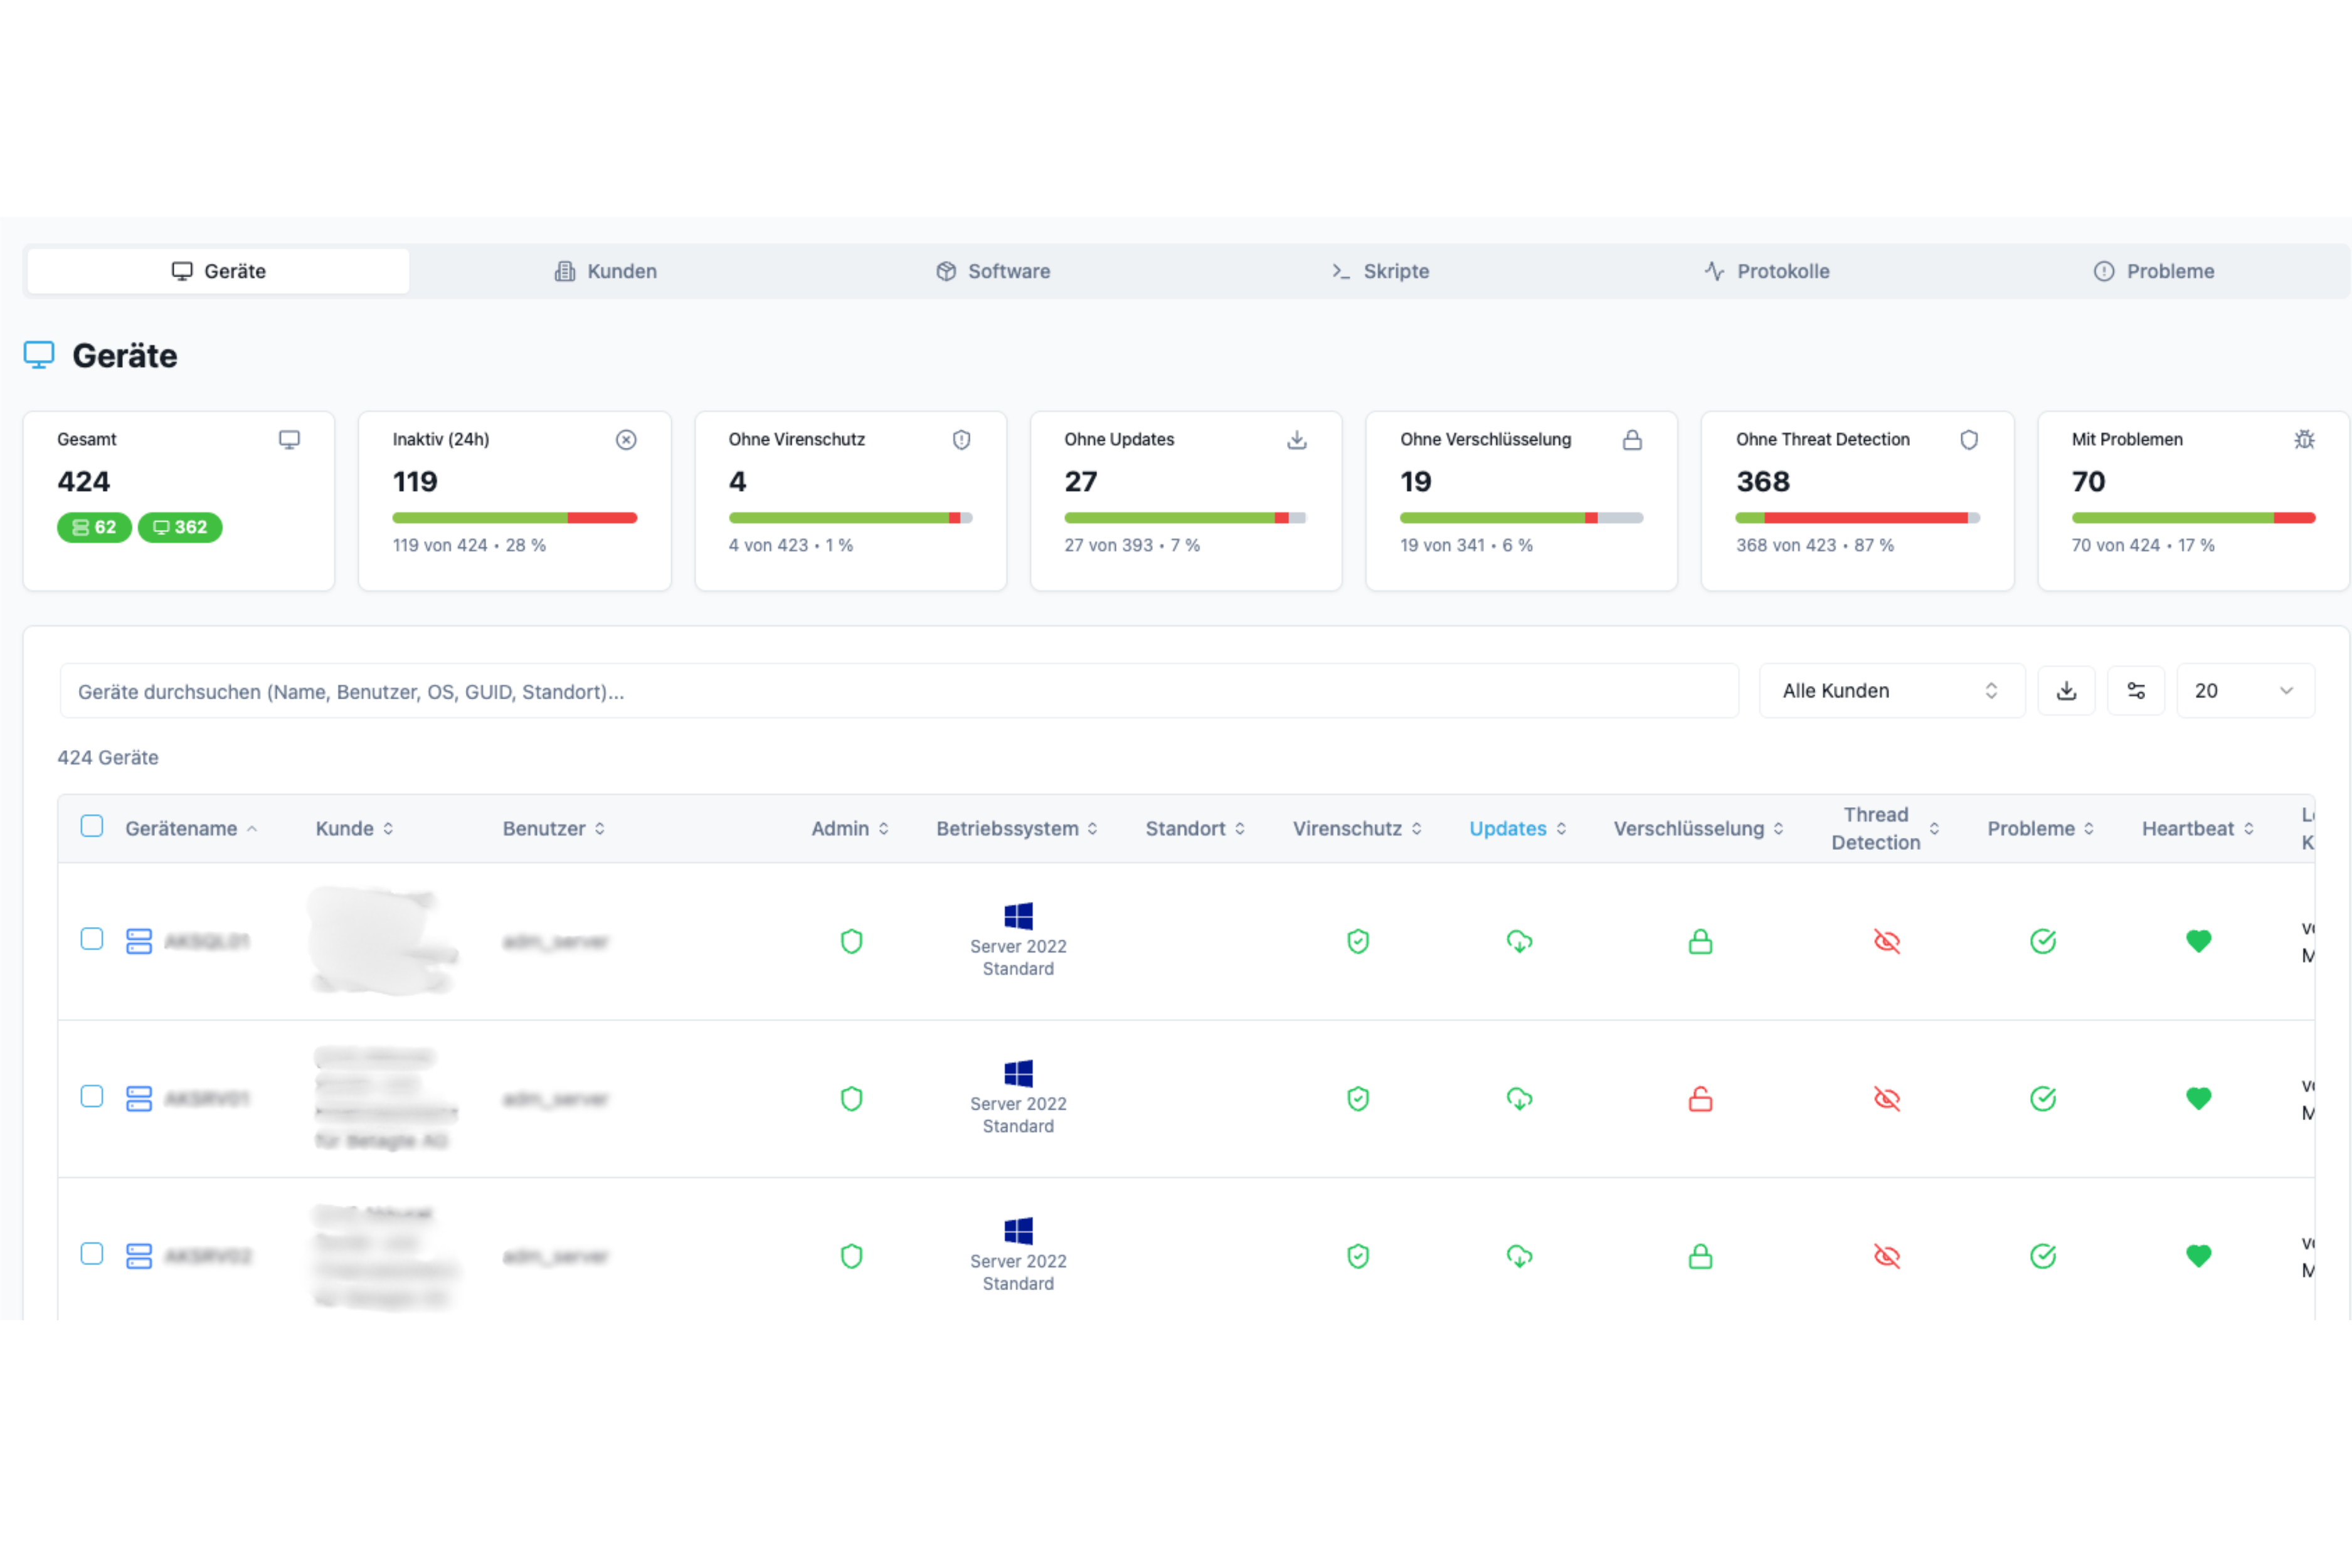This screenshot has height=1568, width=2352.
Task: Check the second device row checkbox
Action: click(x=92, y=1097)
